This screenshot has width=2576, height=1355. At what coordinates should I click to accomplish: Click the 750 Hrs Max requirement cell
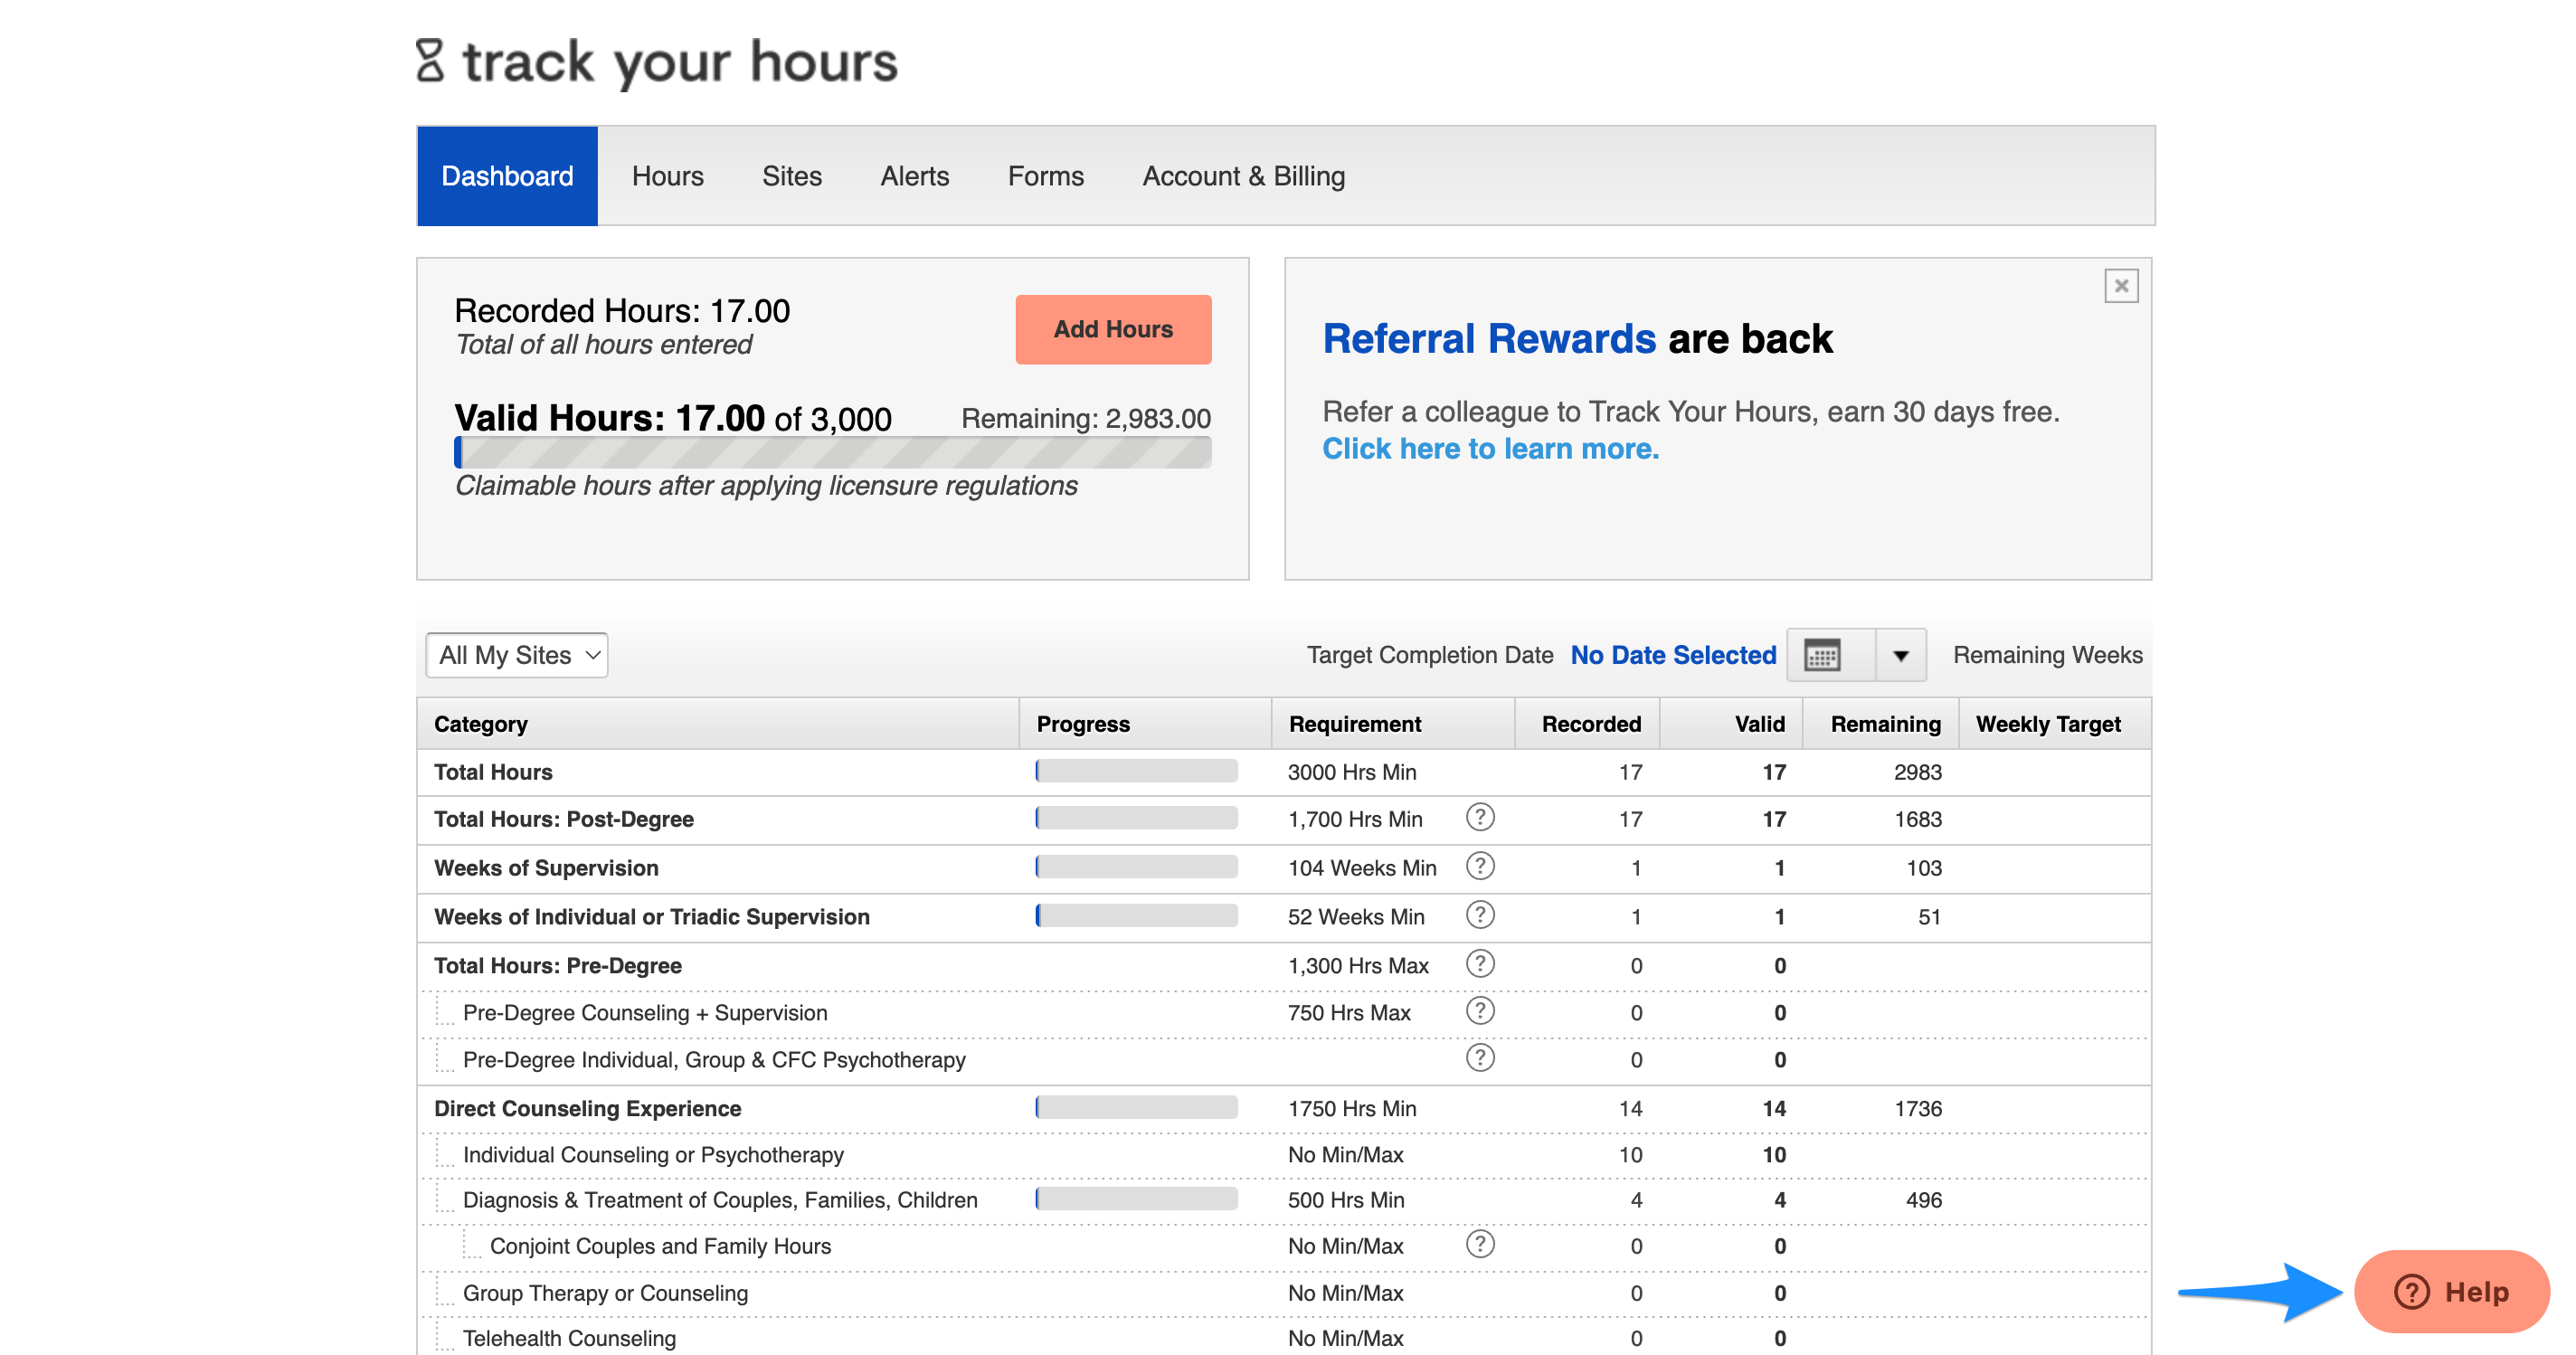tap(1349, 1013)
